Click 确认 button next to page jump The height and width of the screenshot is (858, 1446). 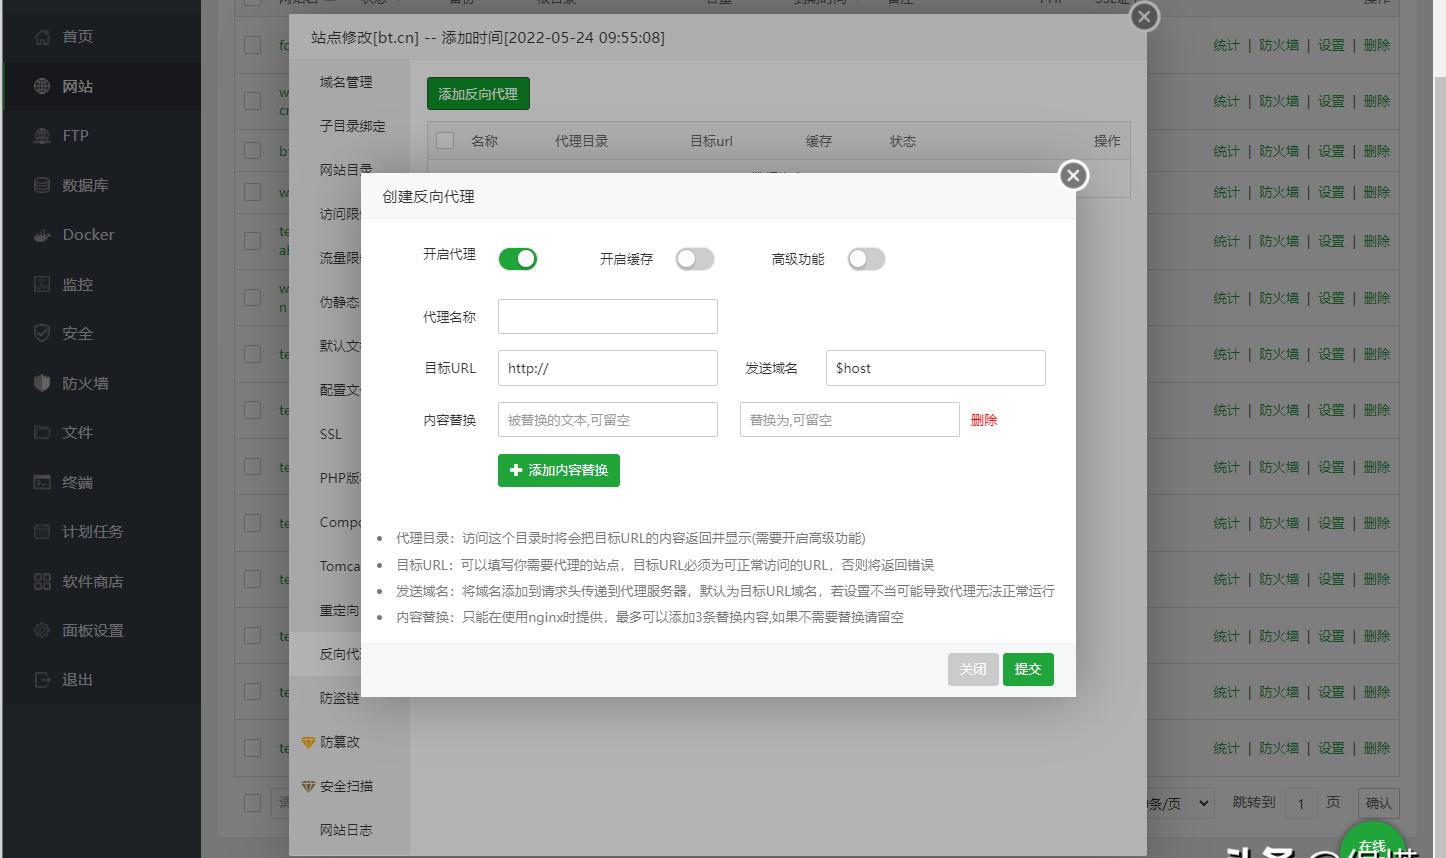[x=1379, y=803]
